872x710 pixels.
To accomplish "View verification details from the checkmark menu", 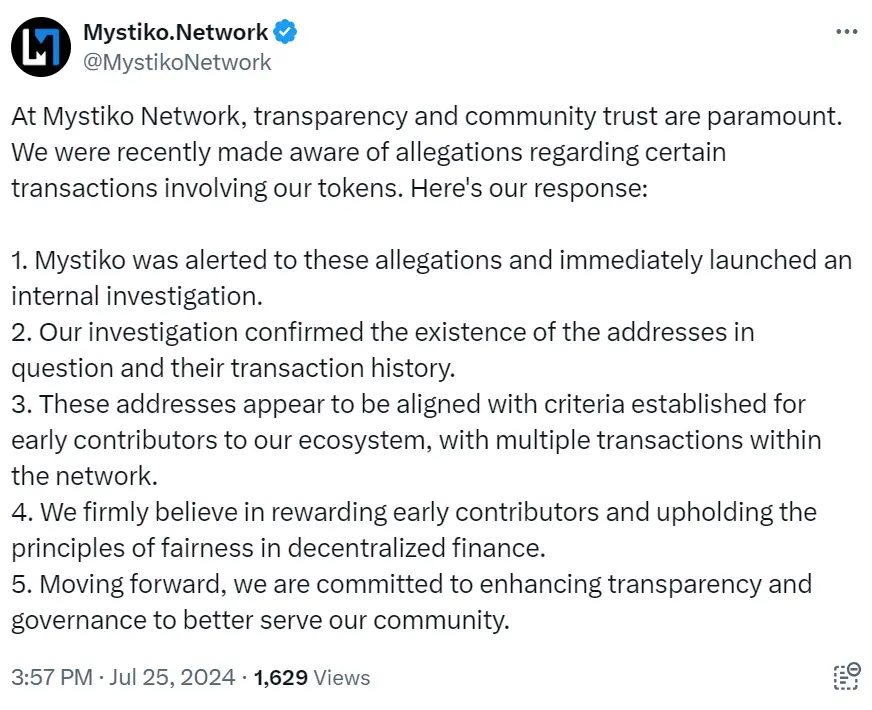I will point(283,31).
